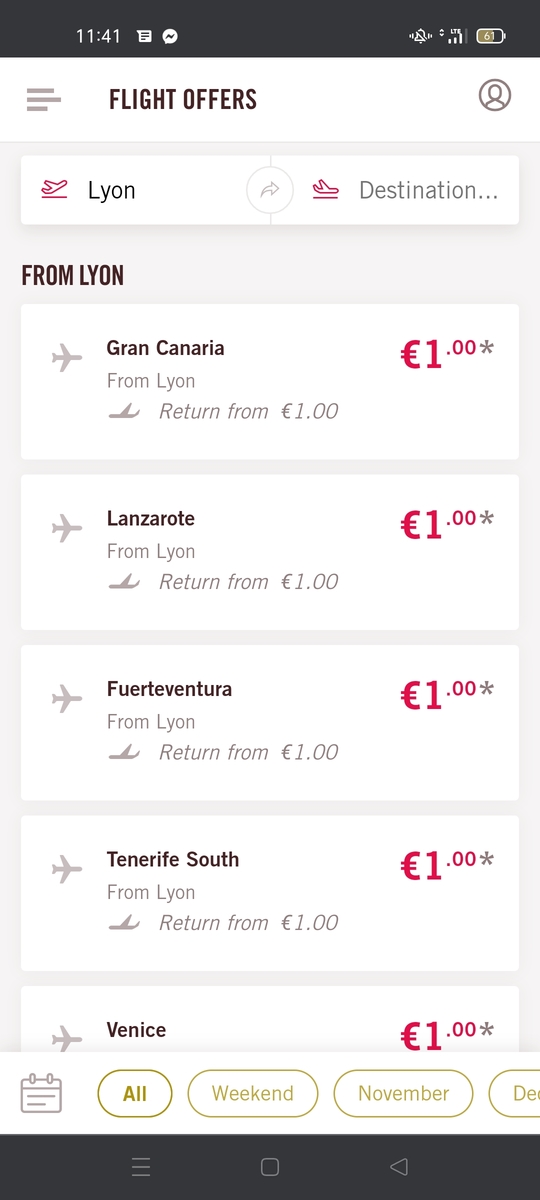Open the calendar icon in bottom bar
The width and height of the screenshot is (540, 1200).
[x=41, y=1093]
